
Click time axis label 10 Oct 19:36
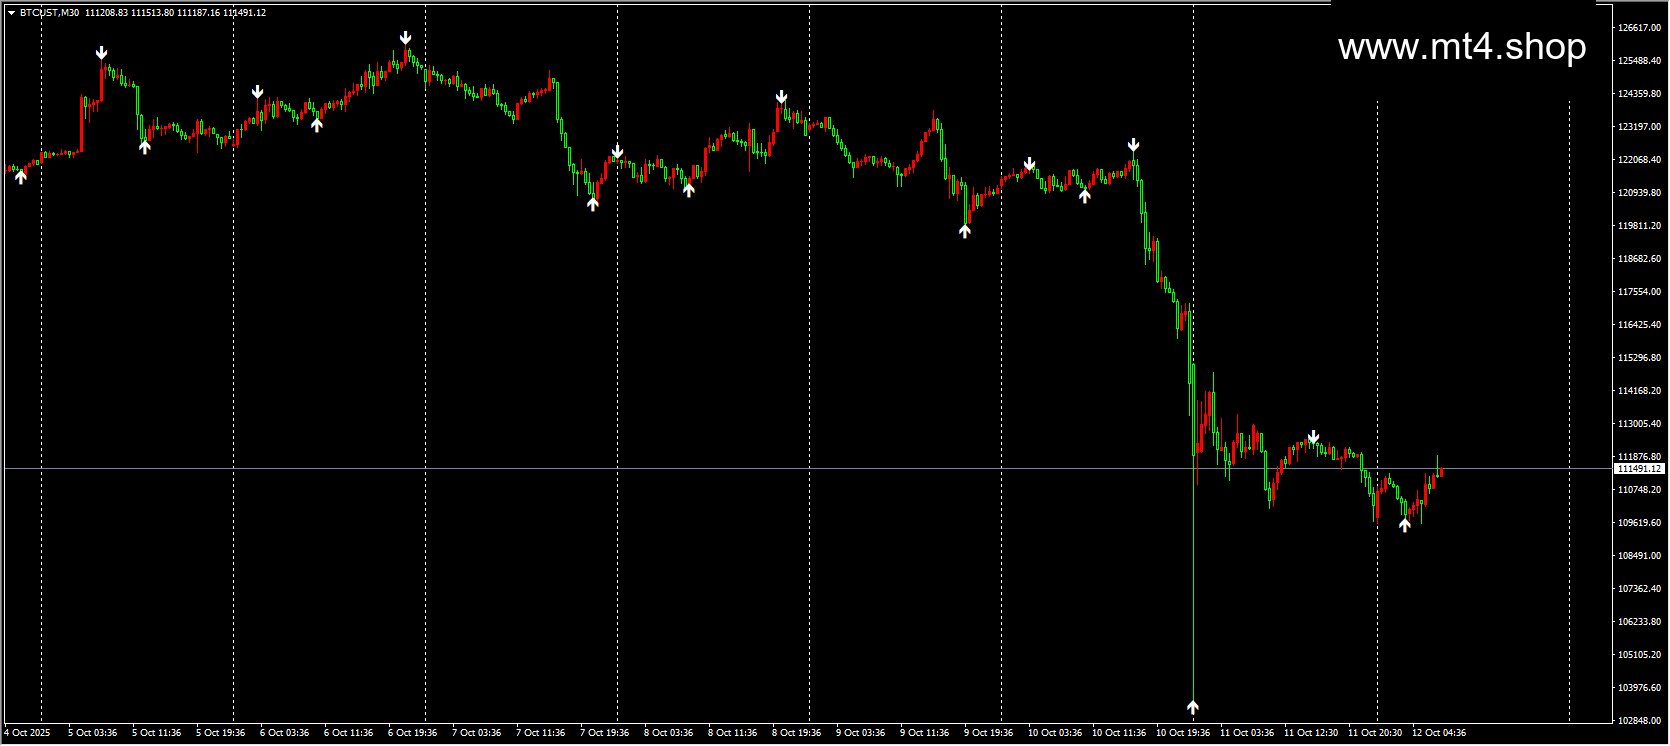1183,733
